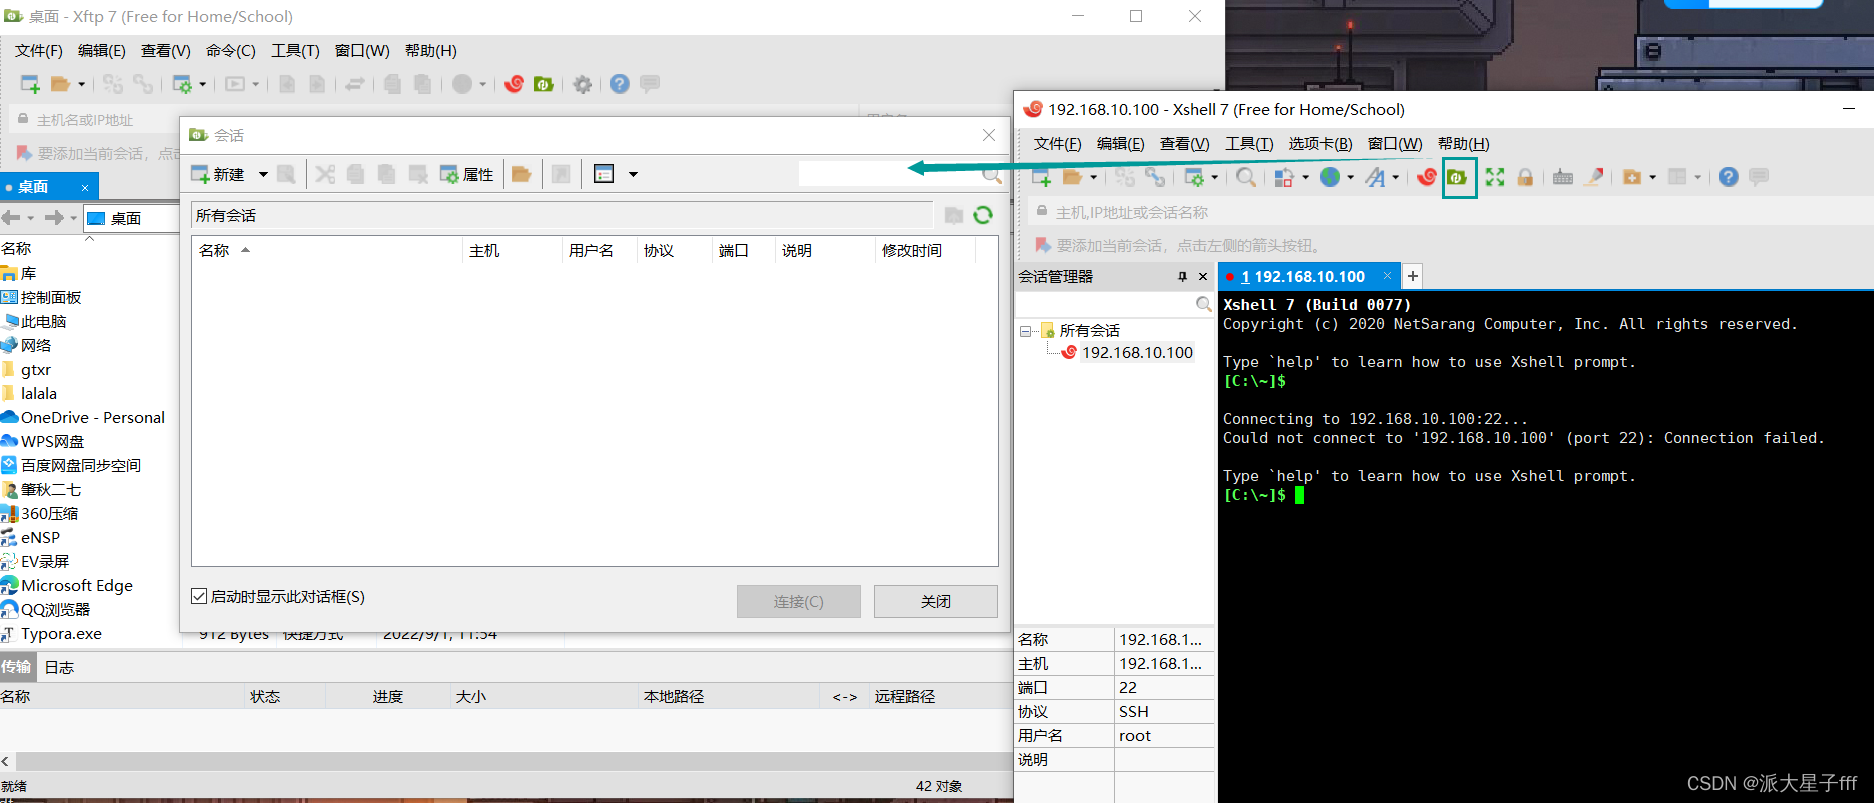The height and width of the screenshot is (803, 1874).
Task: Expand globe encoding dropdown arrow in Xshell
Action: [x=1350, y=177]
